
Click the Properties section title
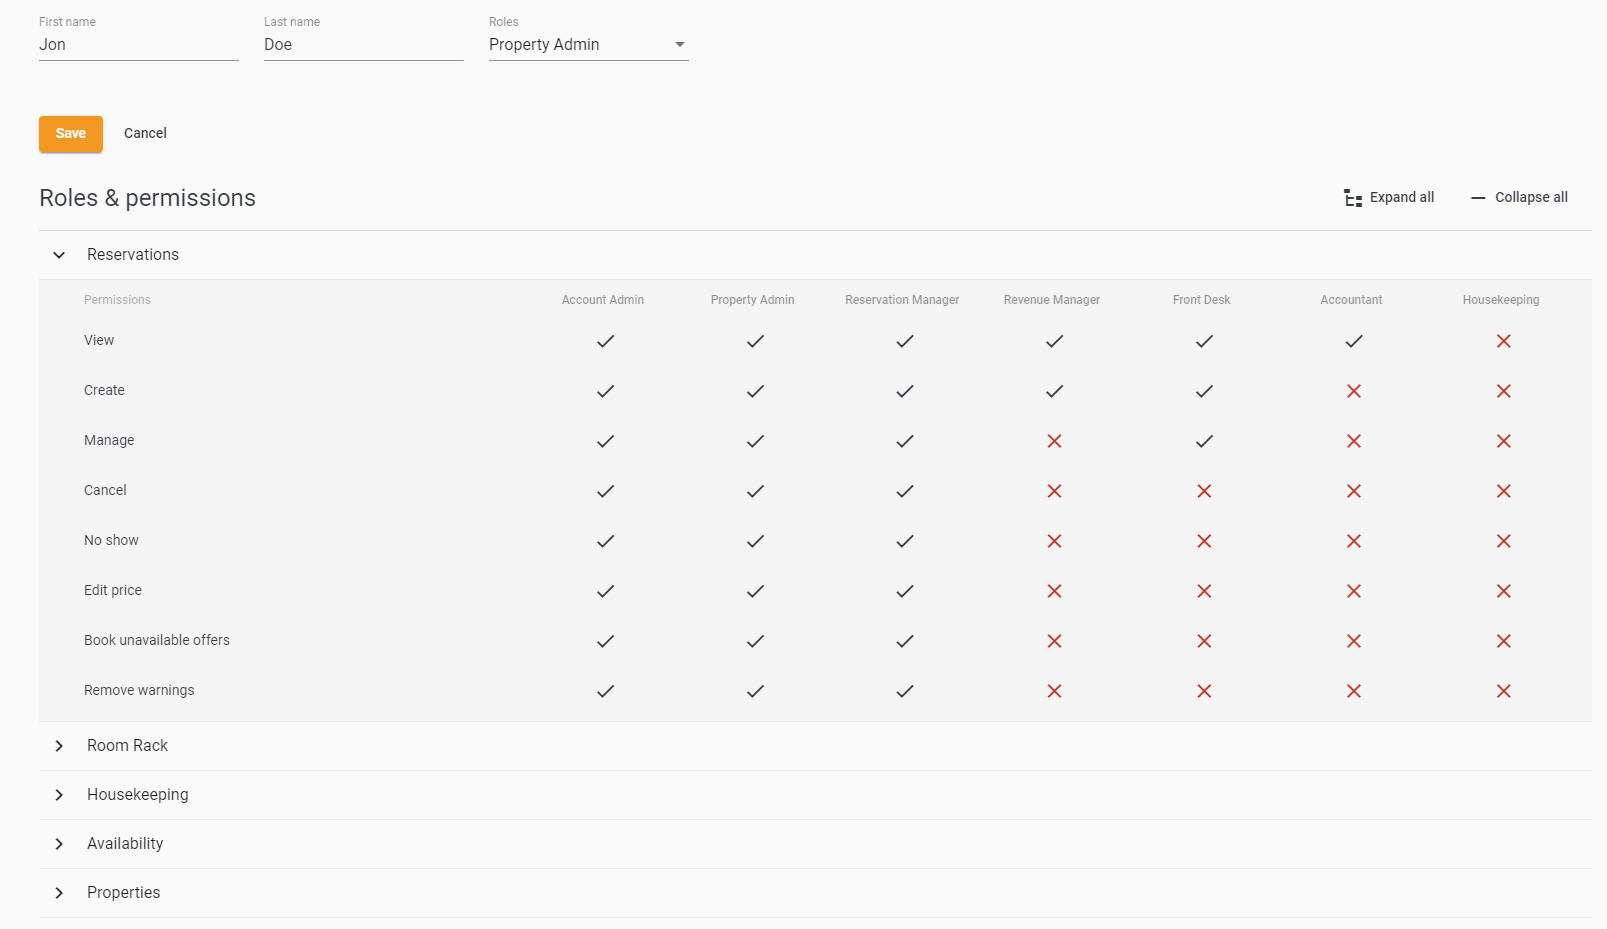[x=123, y=893]
